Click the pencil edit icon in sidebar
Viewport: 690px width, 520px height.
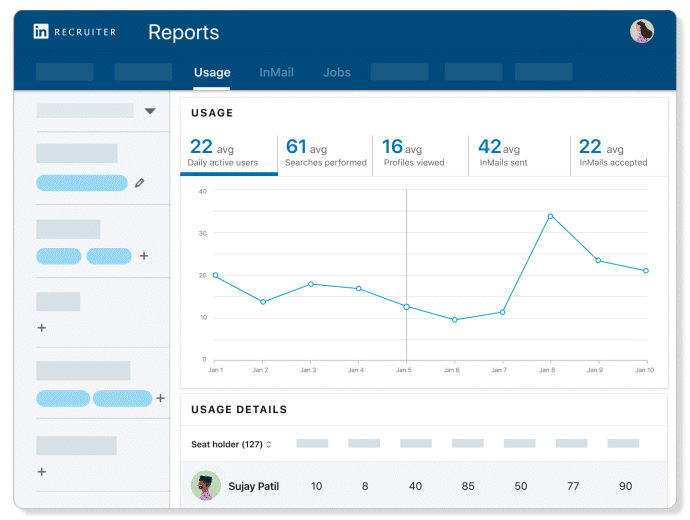(x=140, y=183)
